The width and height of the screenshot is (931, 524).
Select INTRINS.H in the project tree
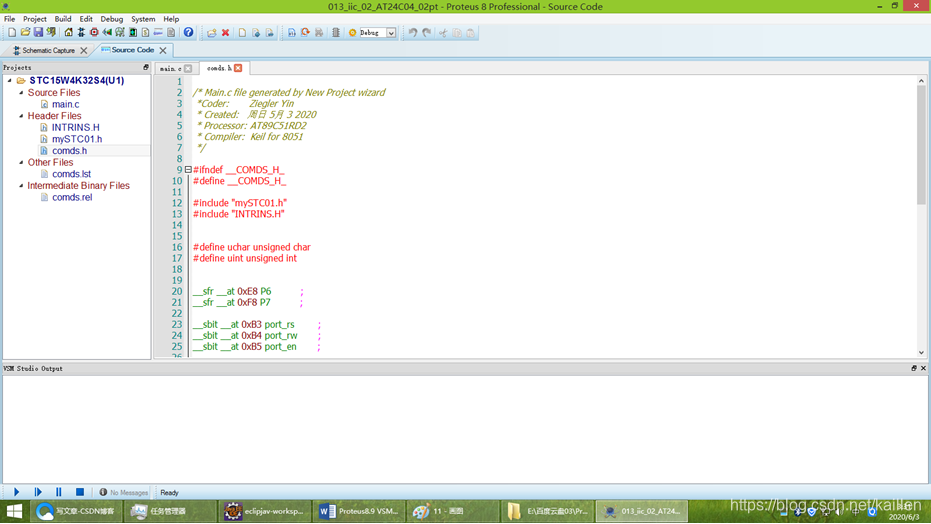pyautogui.click(x=75, y=128)
